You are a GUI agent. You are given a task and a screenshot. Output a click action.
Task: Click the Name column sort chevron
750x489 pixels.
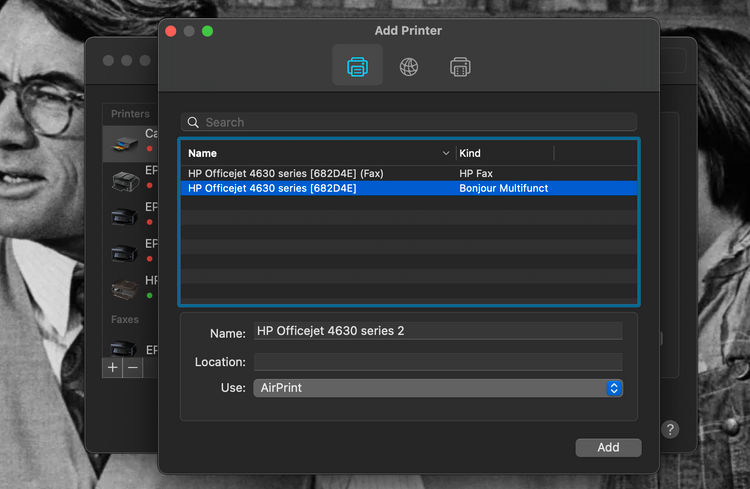(446, 154)
